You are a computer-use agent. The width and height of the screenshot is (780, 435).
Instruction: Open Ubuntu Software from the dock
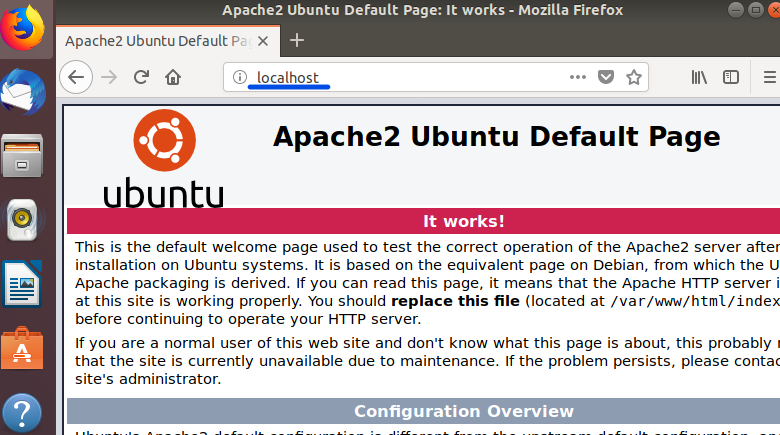coord(22,348)
